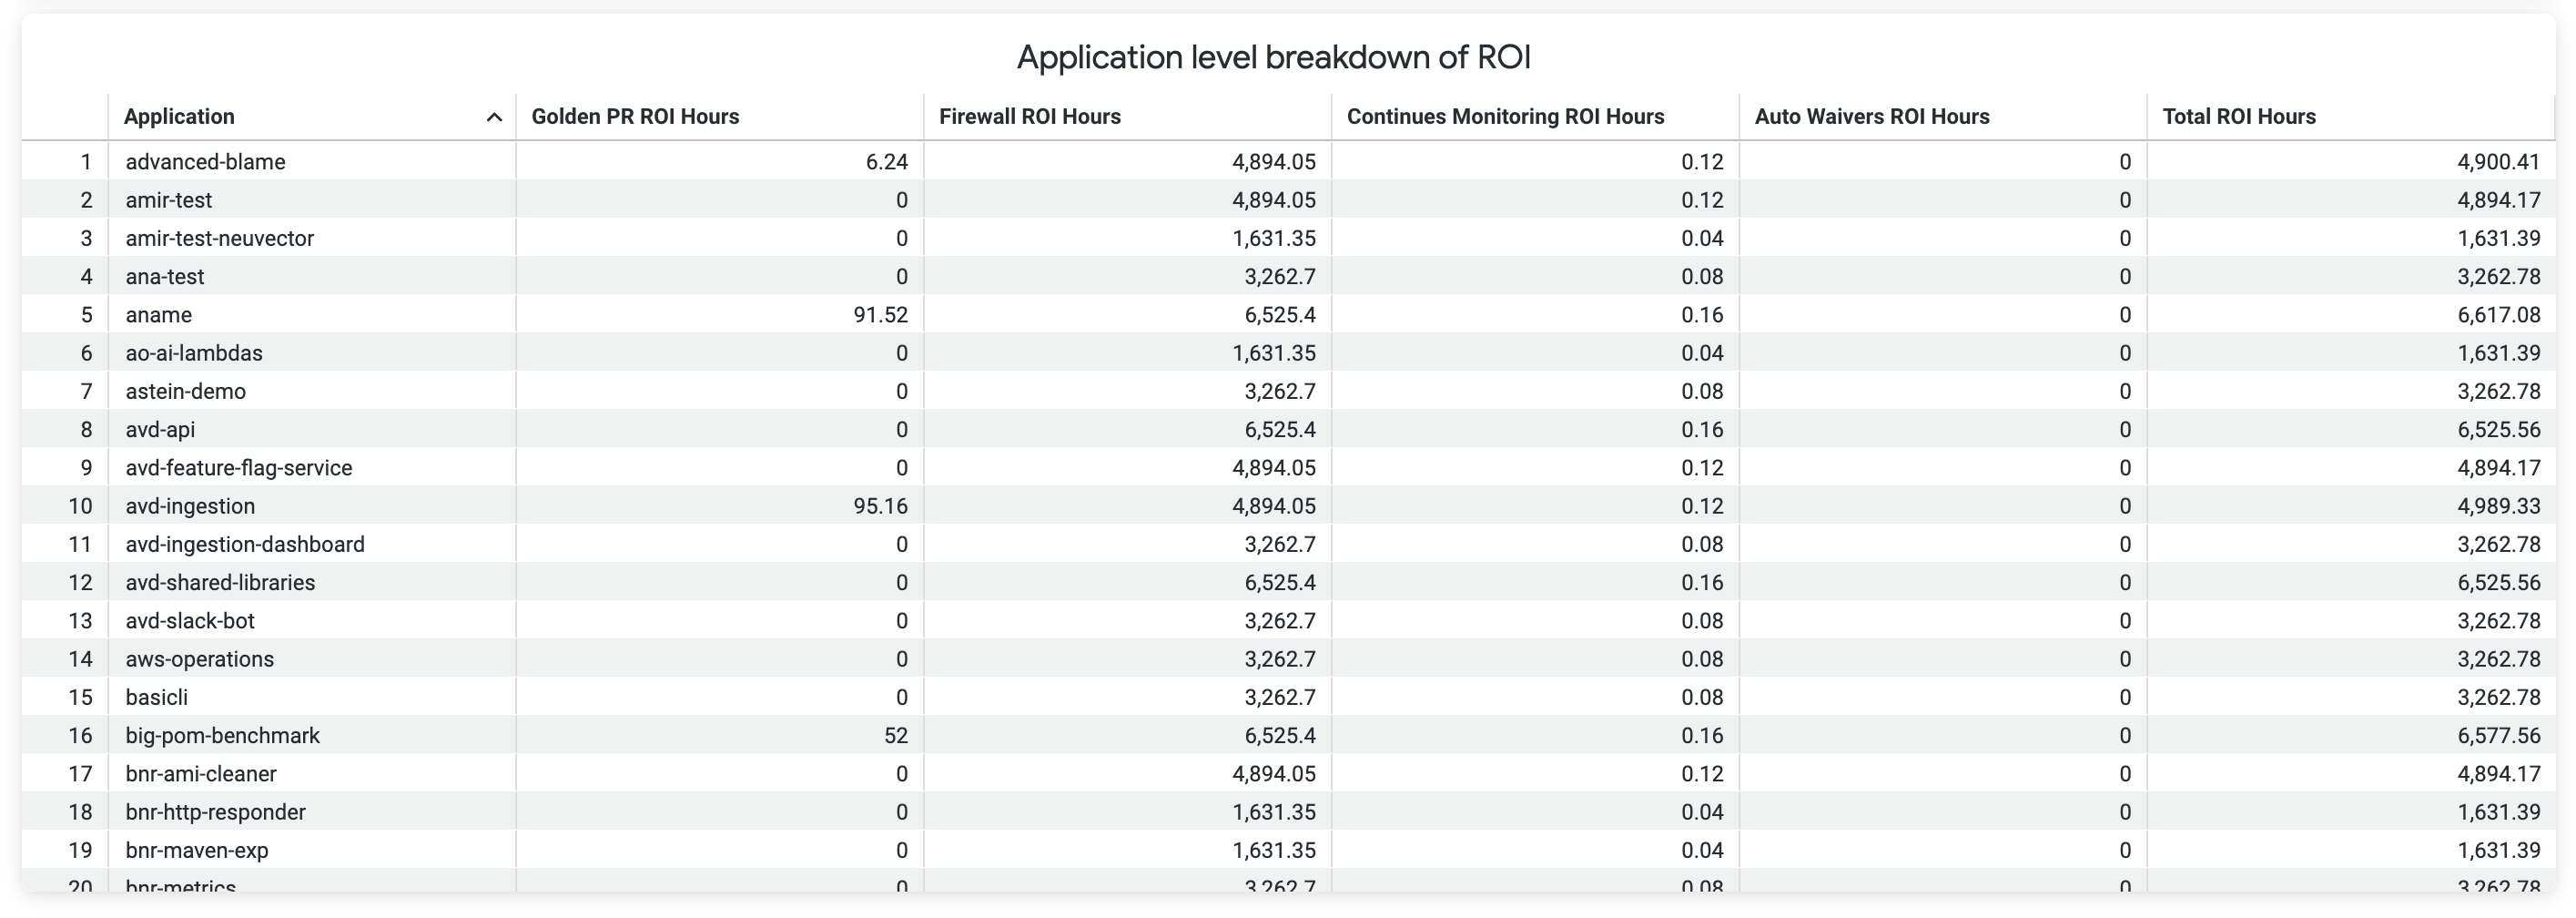
Task: Click Total ROI value 6,617.08
Action: 2499,315
